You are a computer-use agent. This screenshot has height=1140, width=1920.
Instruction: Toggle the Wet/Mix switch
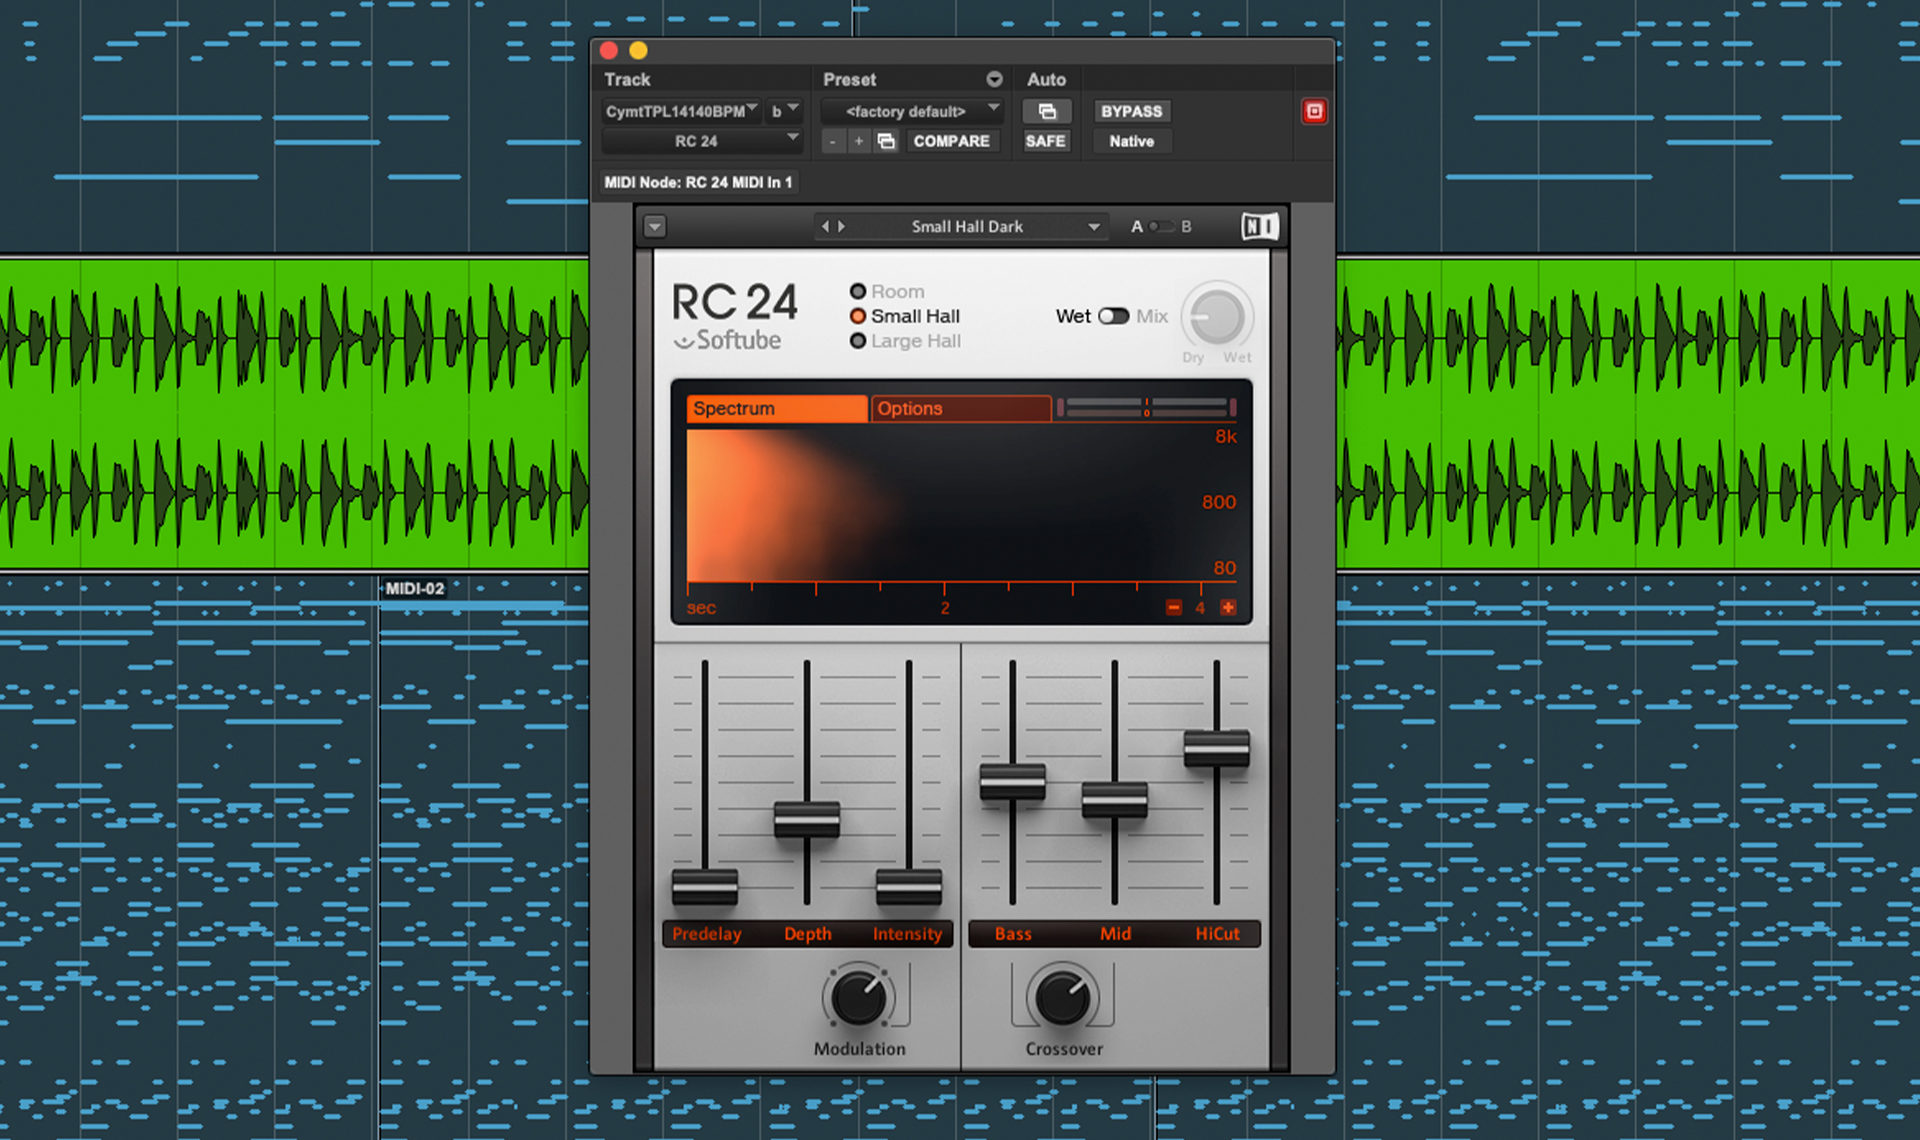click(x=1112, y=315)
